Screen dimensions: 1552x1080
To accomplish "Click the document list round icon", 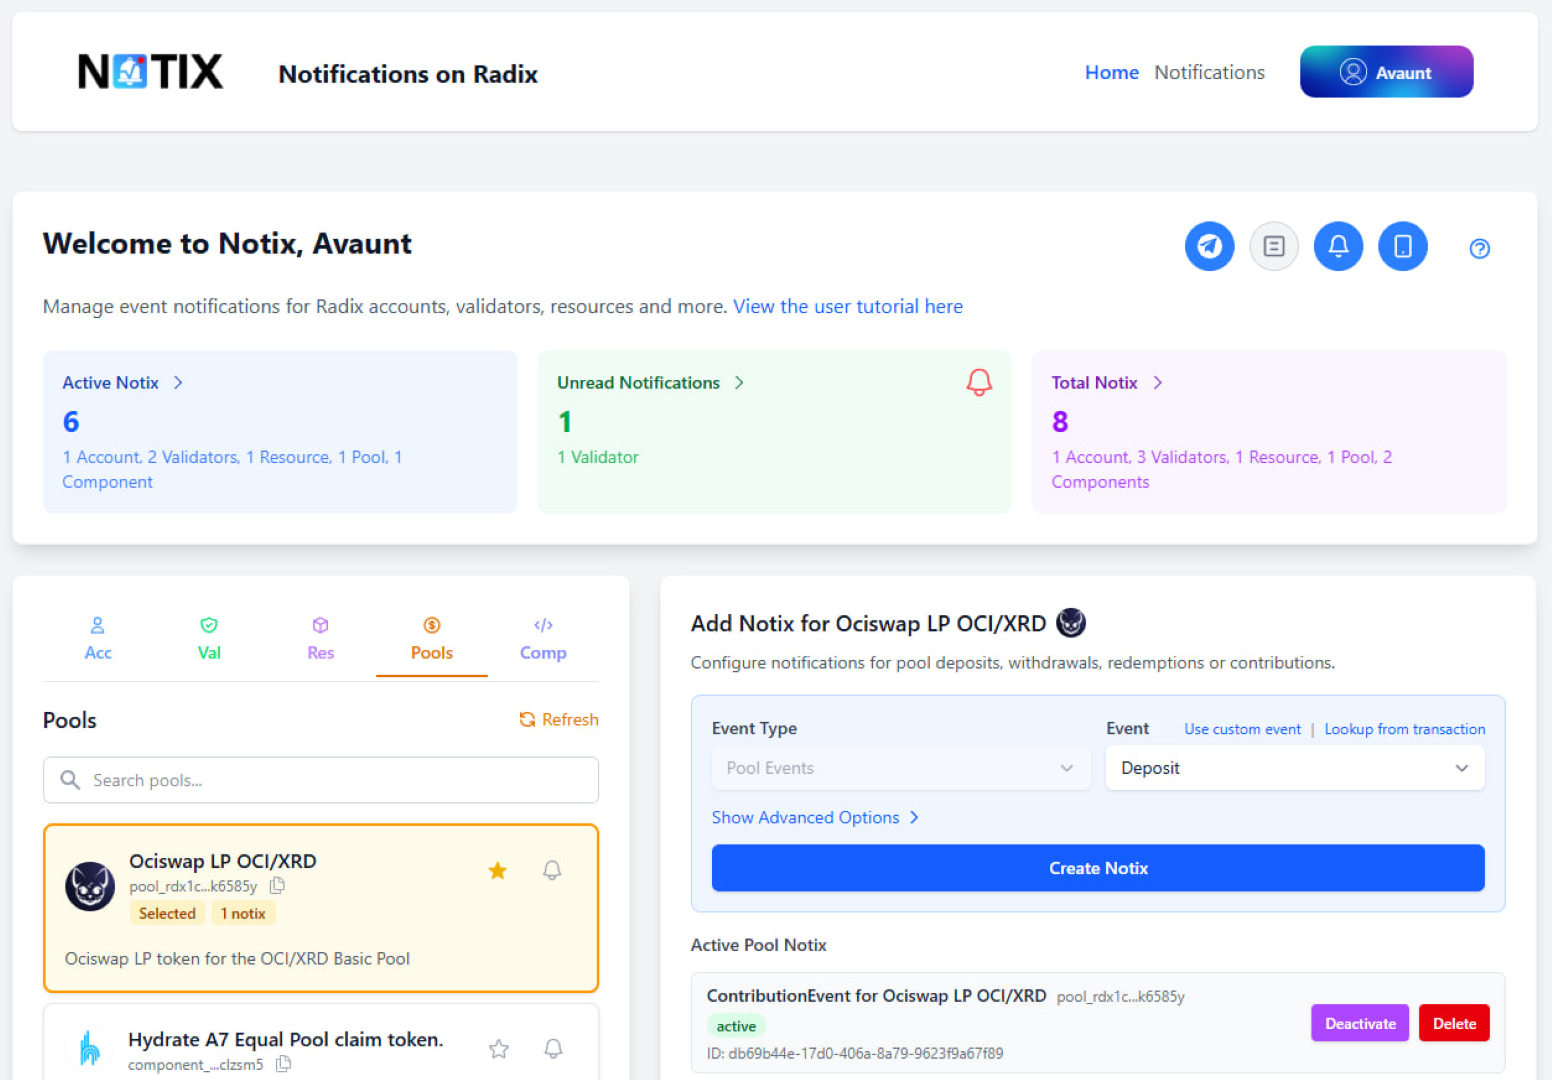I will (1274, 246).
